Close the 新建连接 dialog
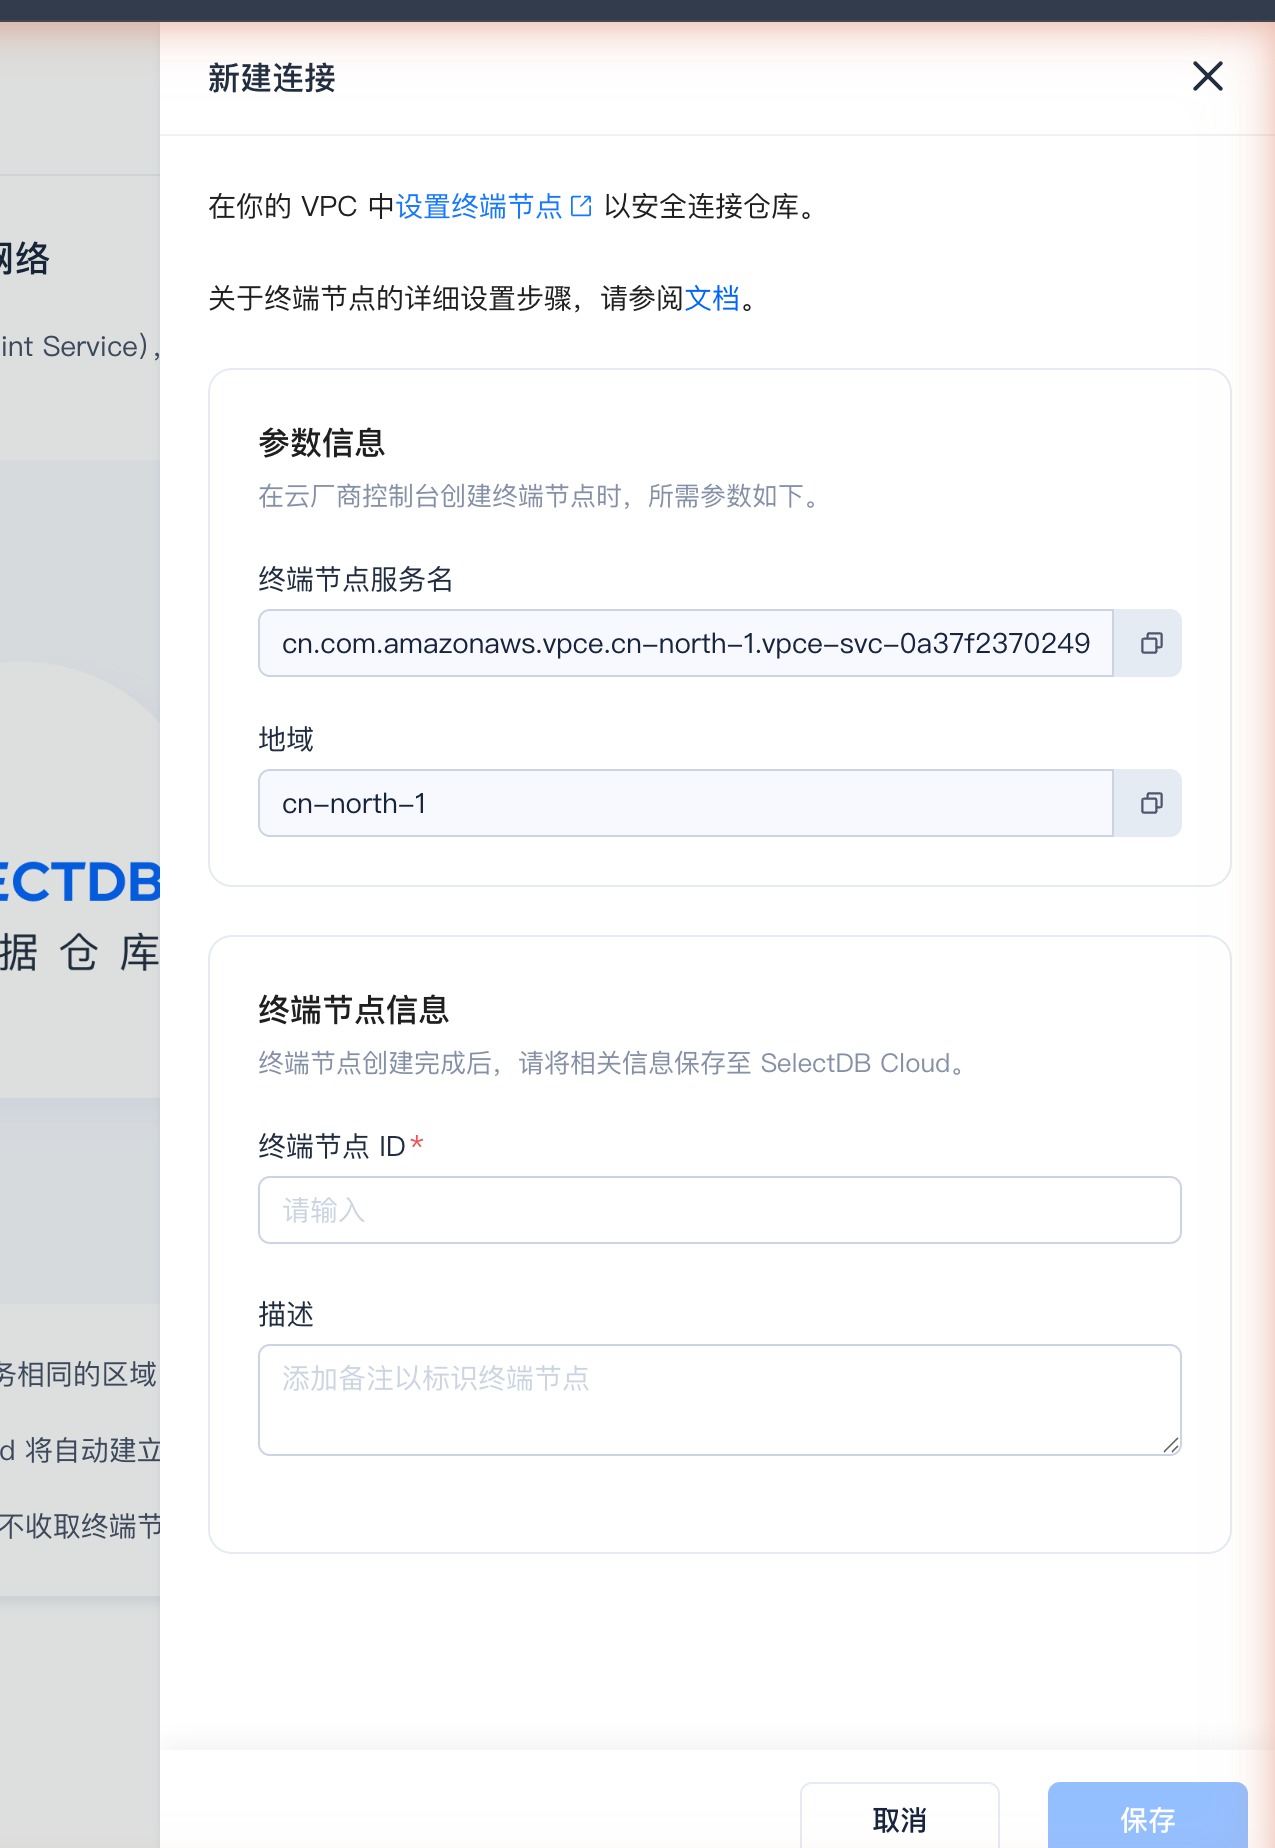1275x1848 pixels. click(1207, 76)
